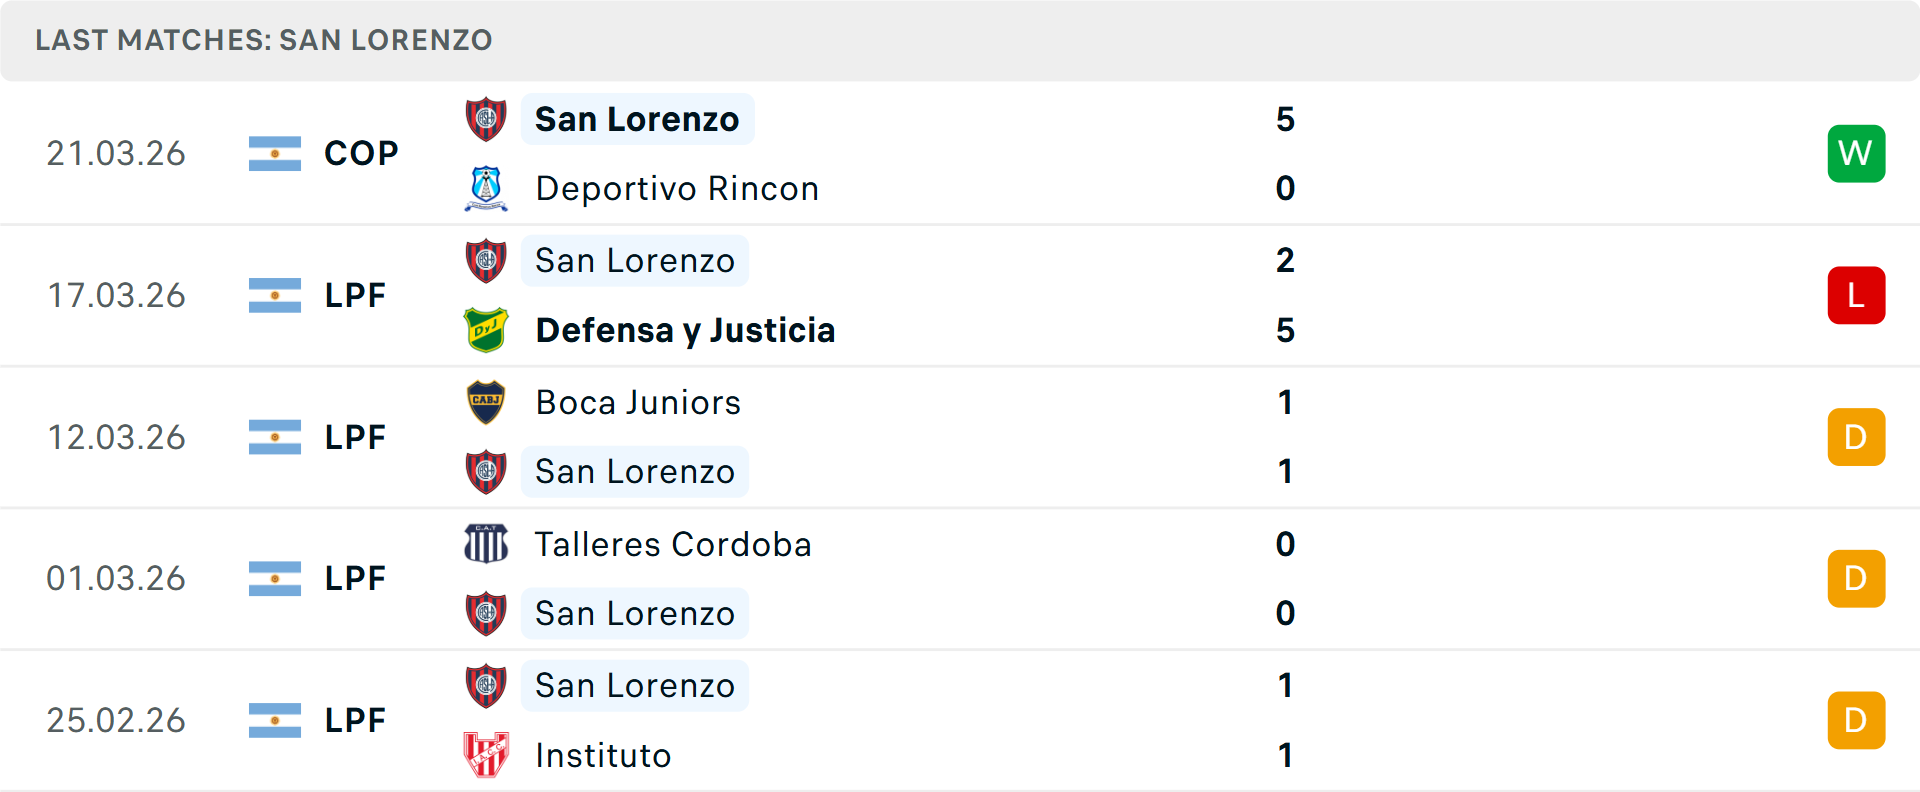Click the Talleres Cordoba striped crest
The width and height of the screenshot is (1920, 792).
pyautogui.click(x=486, y=544)
